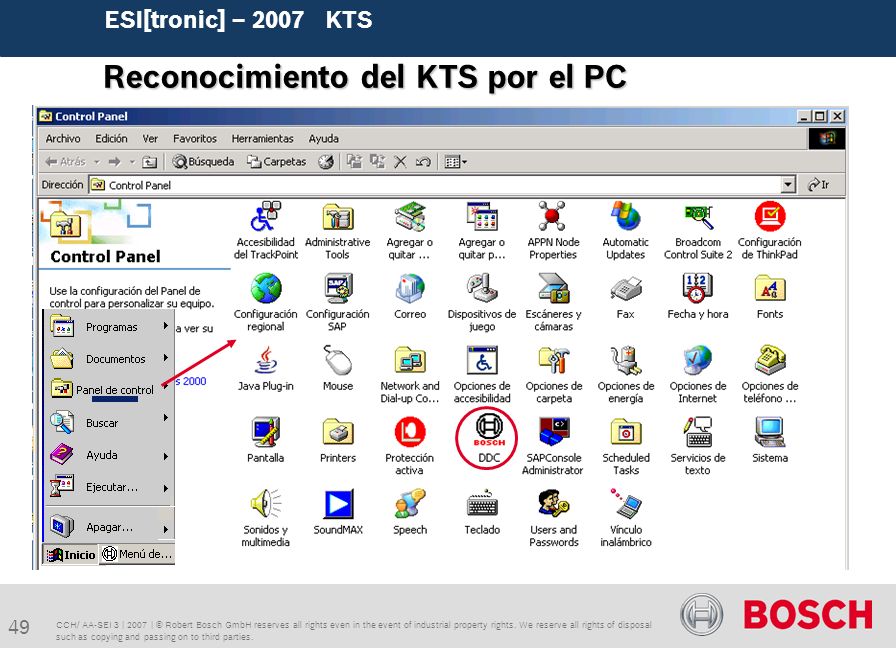Open the Fax icon
896x648 pixels.
pos(625,290)
